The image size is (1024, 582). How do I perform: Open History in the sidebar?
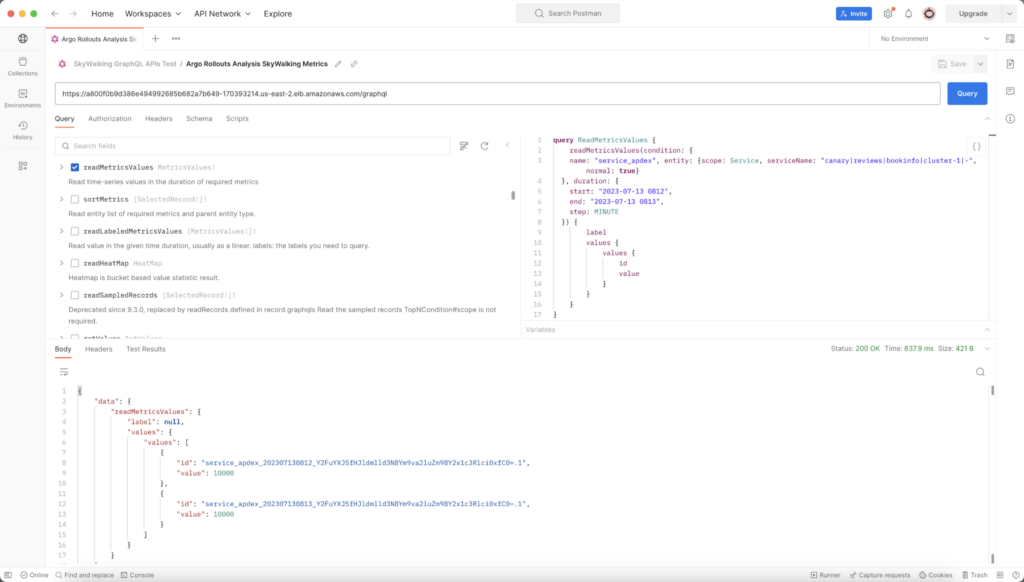coord(22,130)
